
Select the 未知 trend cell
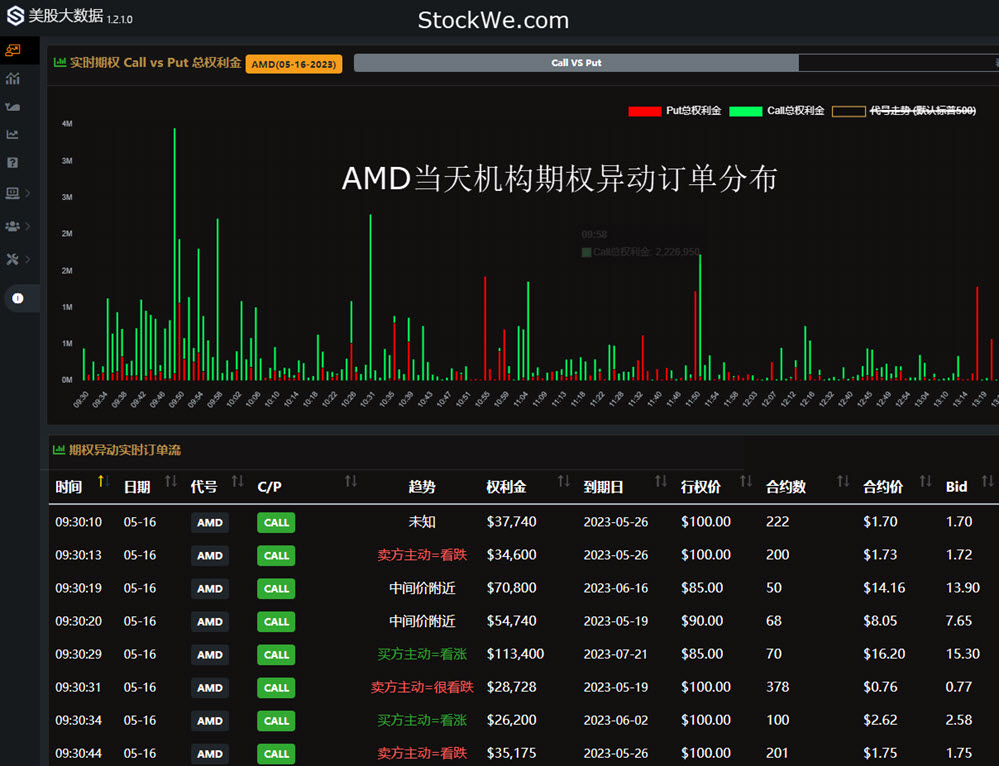click(422, 522)
